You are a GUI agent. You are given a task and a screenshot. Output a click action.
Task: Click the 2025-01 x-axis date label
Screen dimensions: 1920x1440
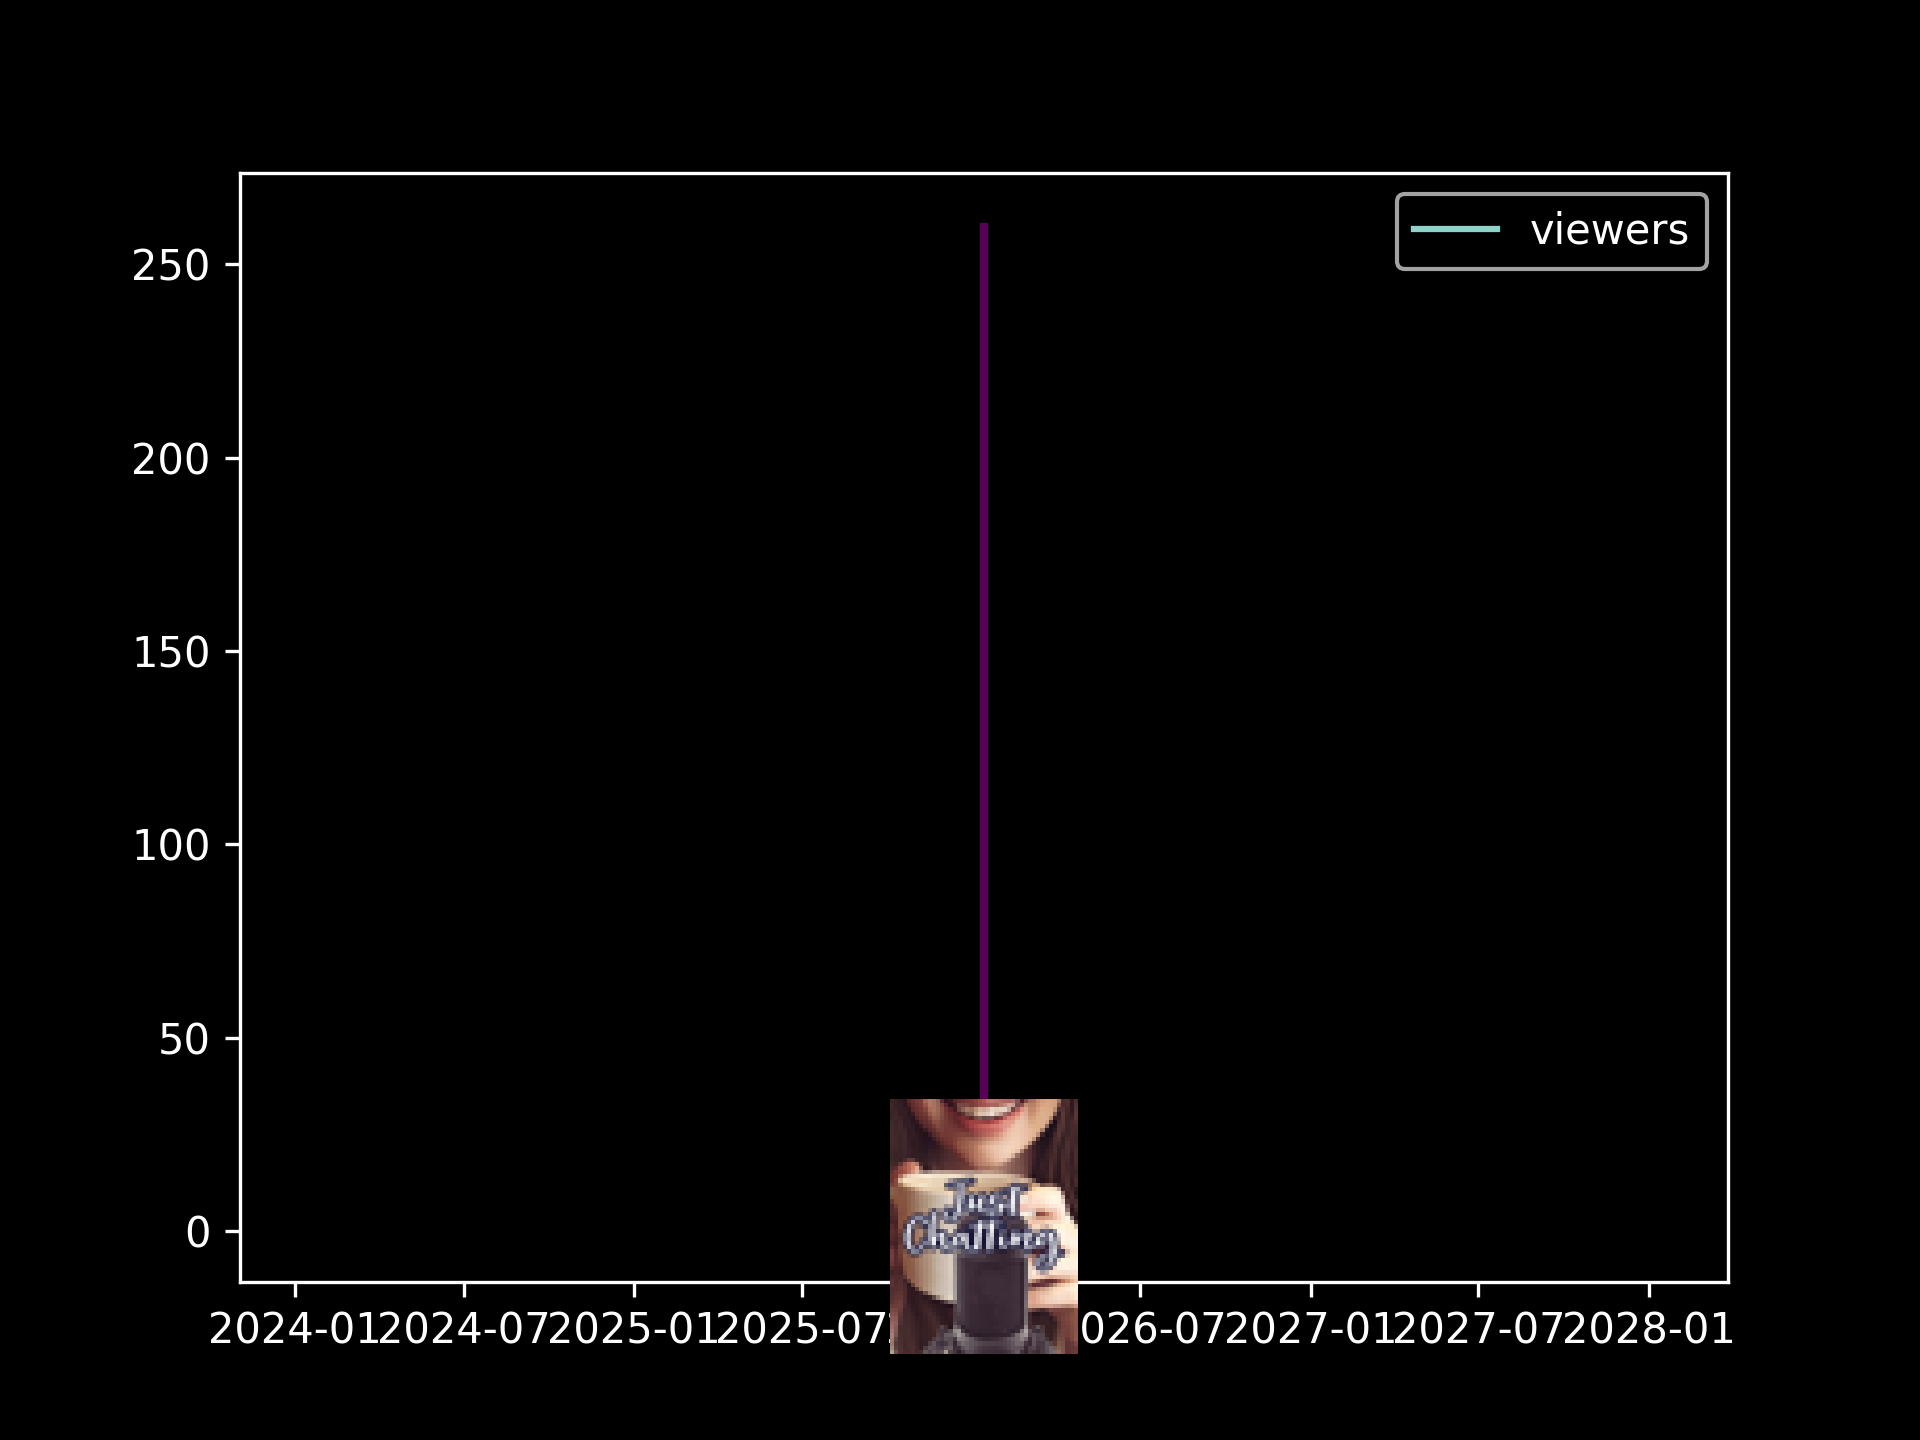point(632,1330)
